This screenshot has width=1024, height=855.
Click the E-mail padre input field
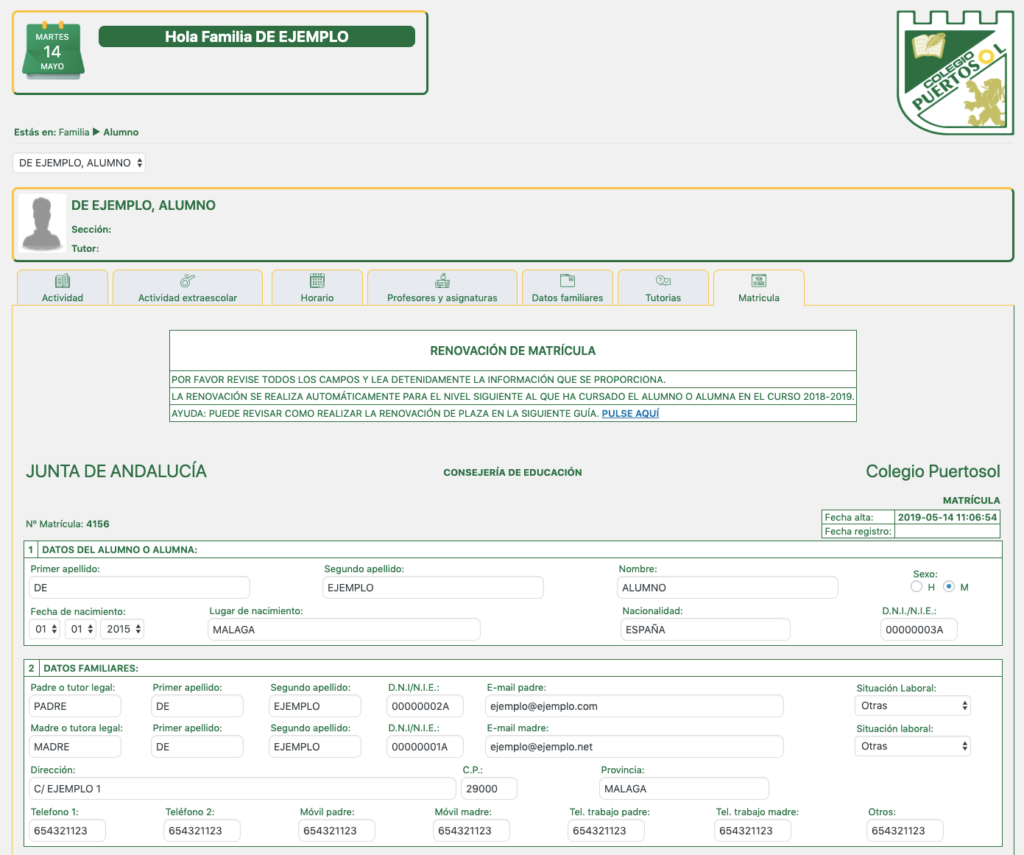[x=632, y=706]
